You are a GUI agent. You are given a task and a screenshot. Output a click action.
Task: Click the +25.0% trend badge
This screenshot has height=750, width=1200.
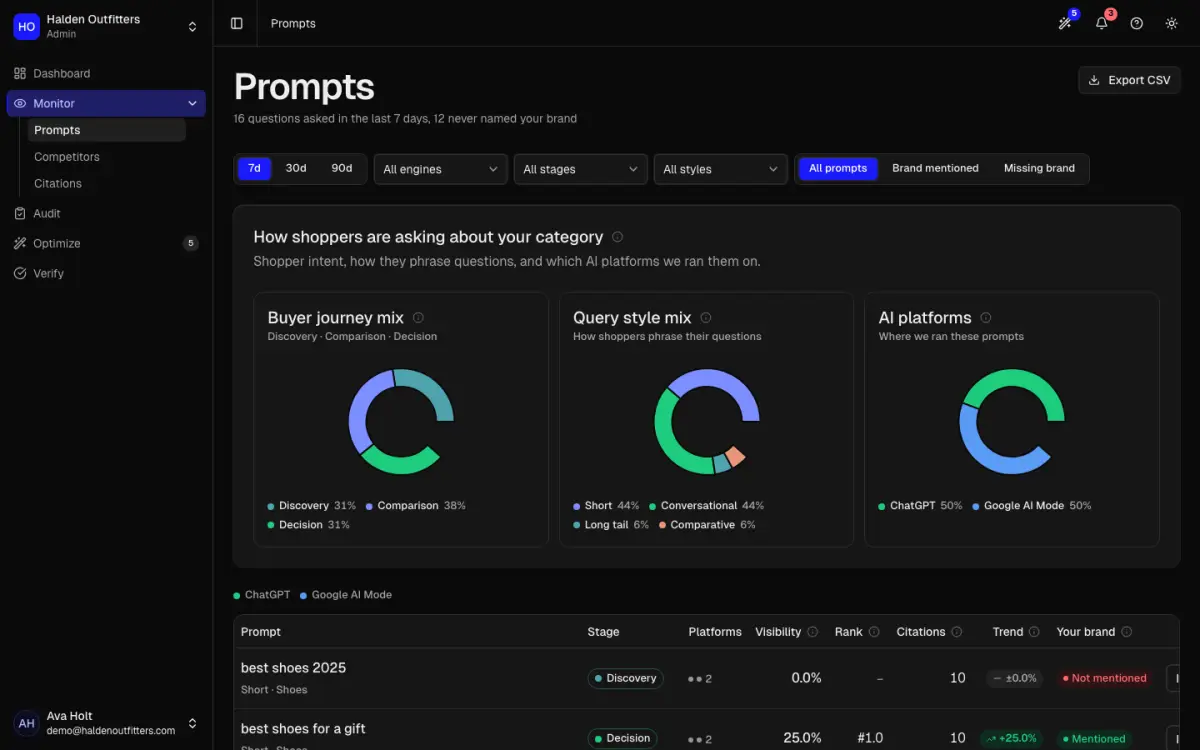(1013, 738)
